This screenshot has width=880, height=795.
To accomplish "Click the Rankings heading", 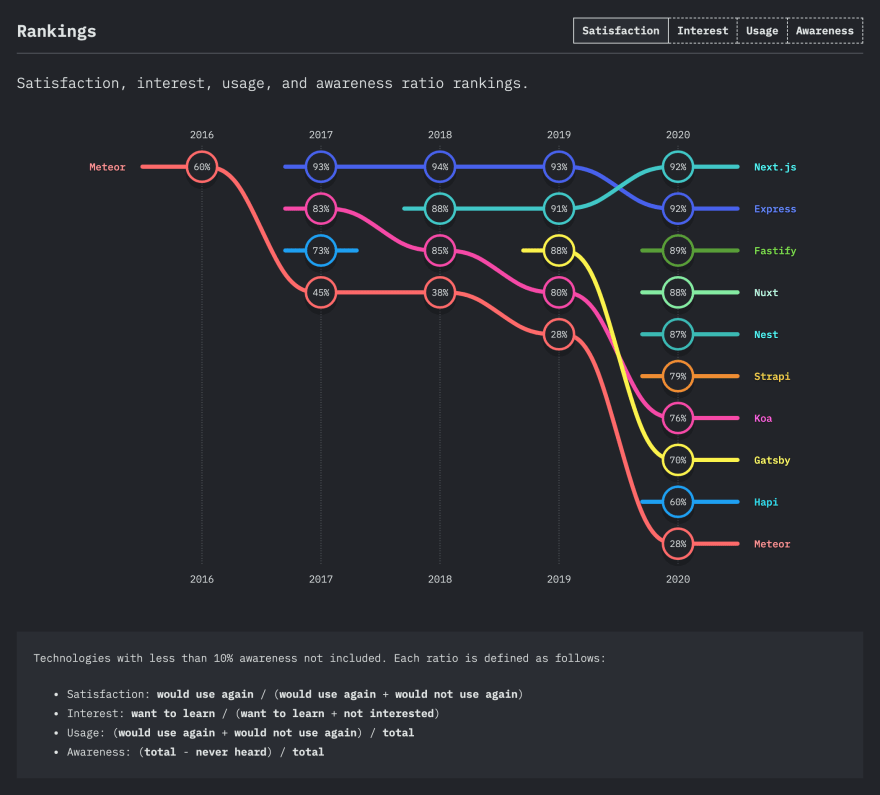I will point(57,31).
